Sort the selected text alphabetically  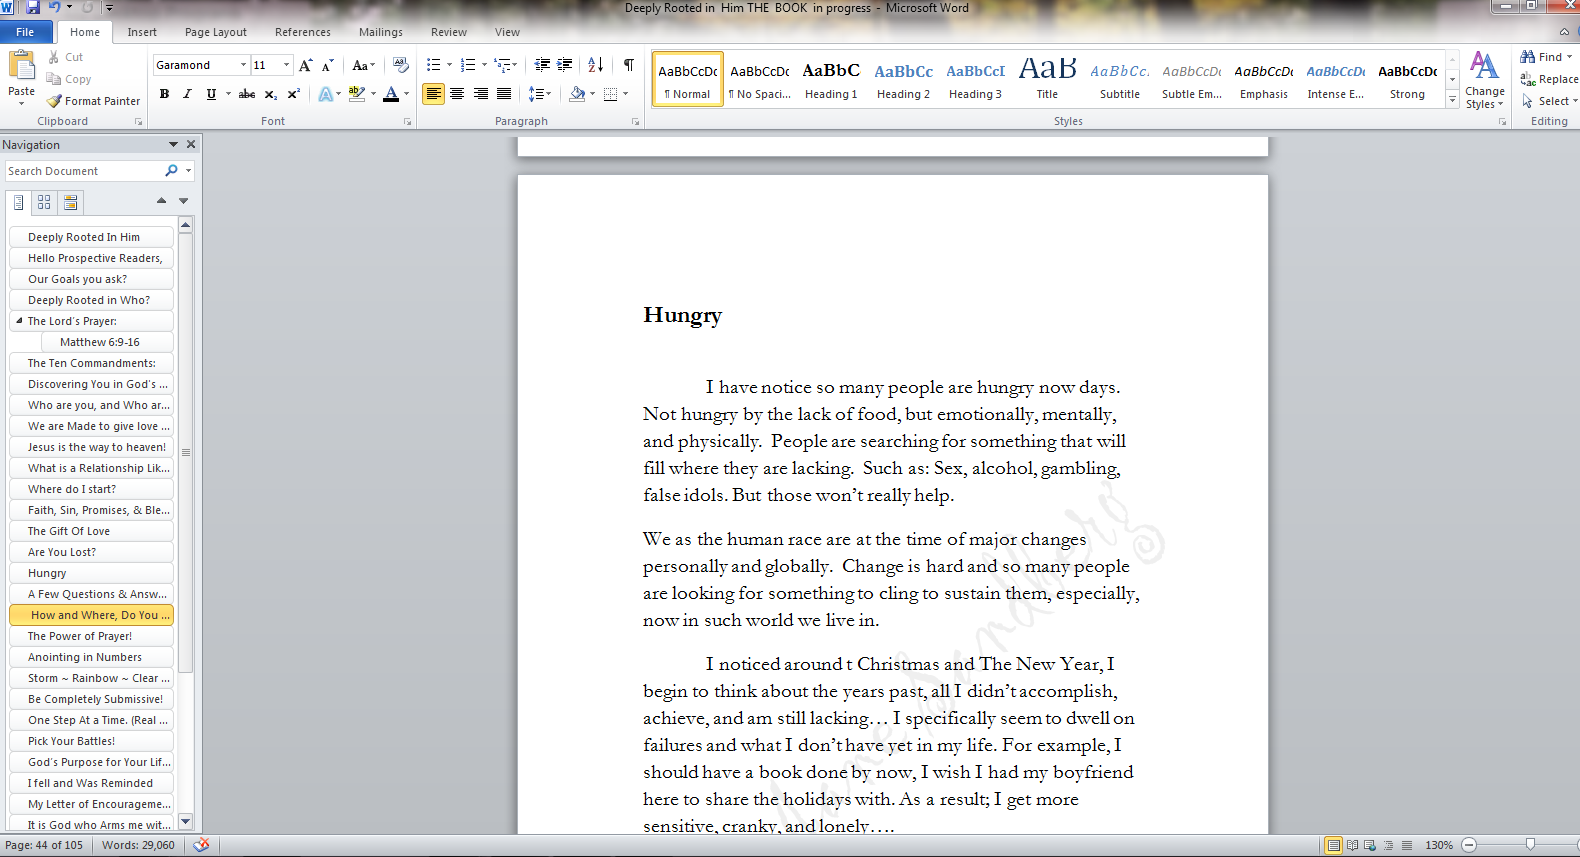[595, 65]
